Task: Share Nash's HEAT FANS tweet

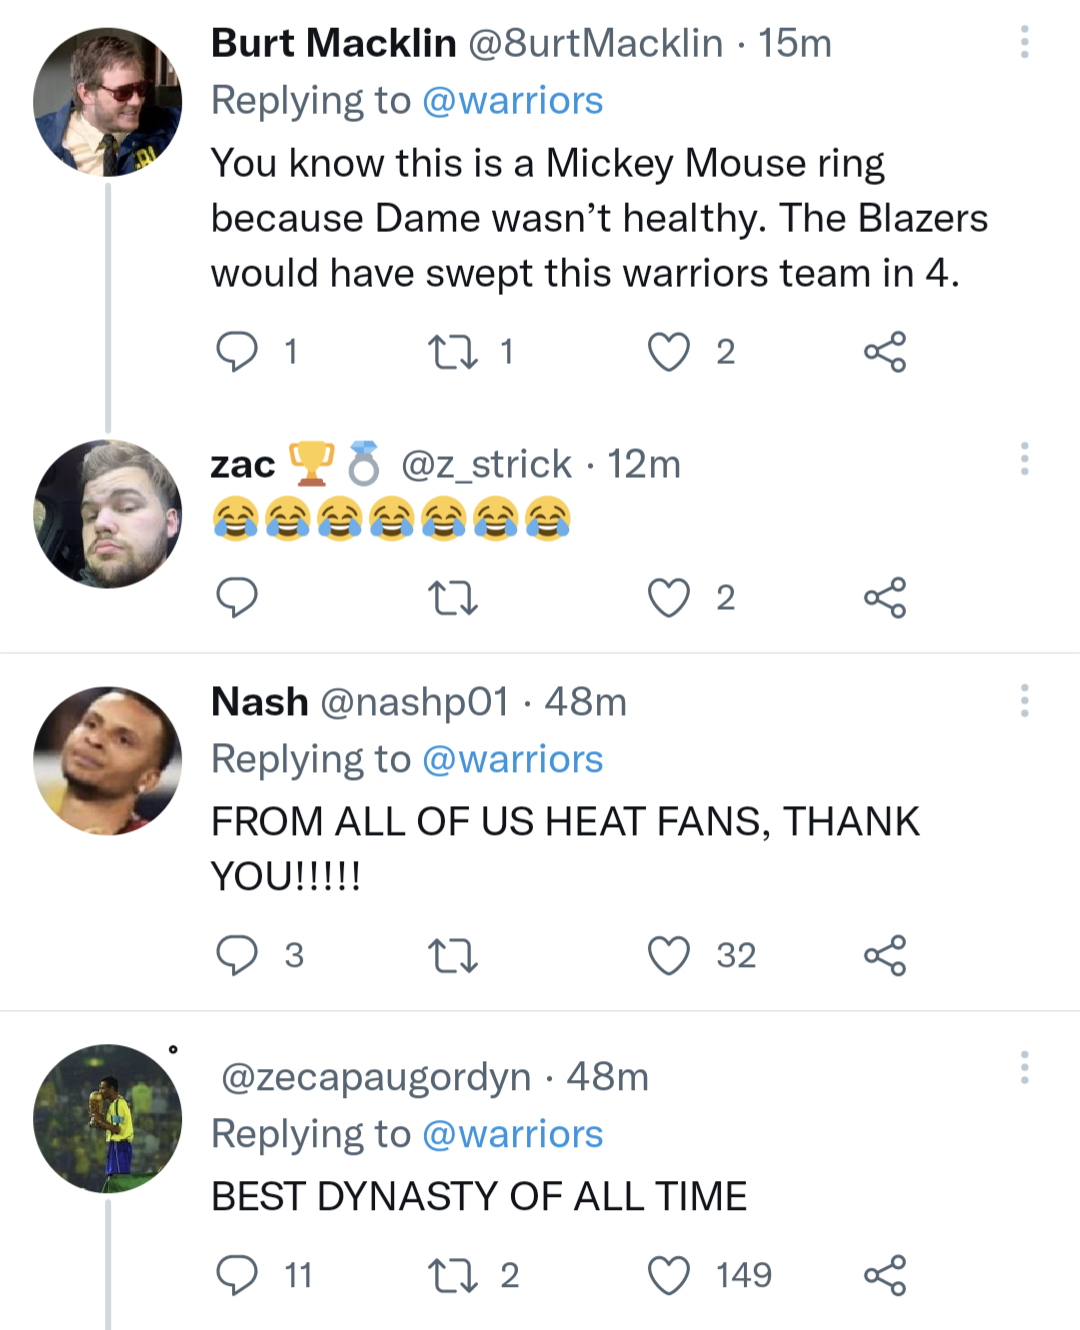Action: (884, 956)
